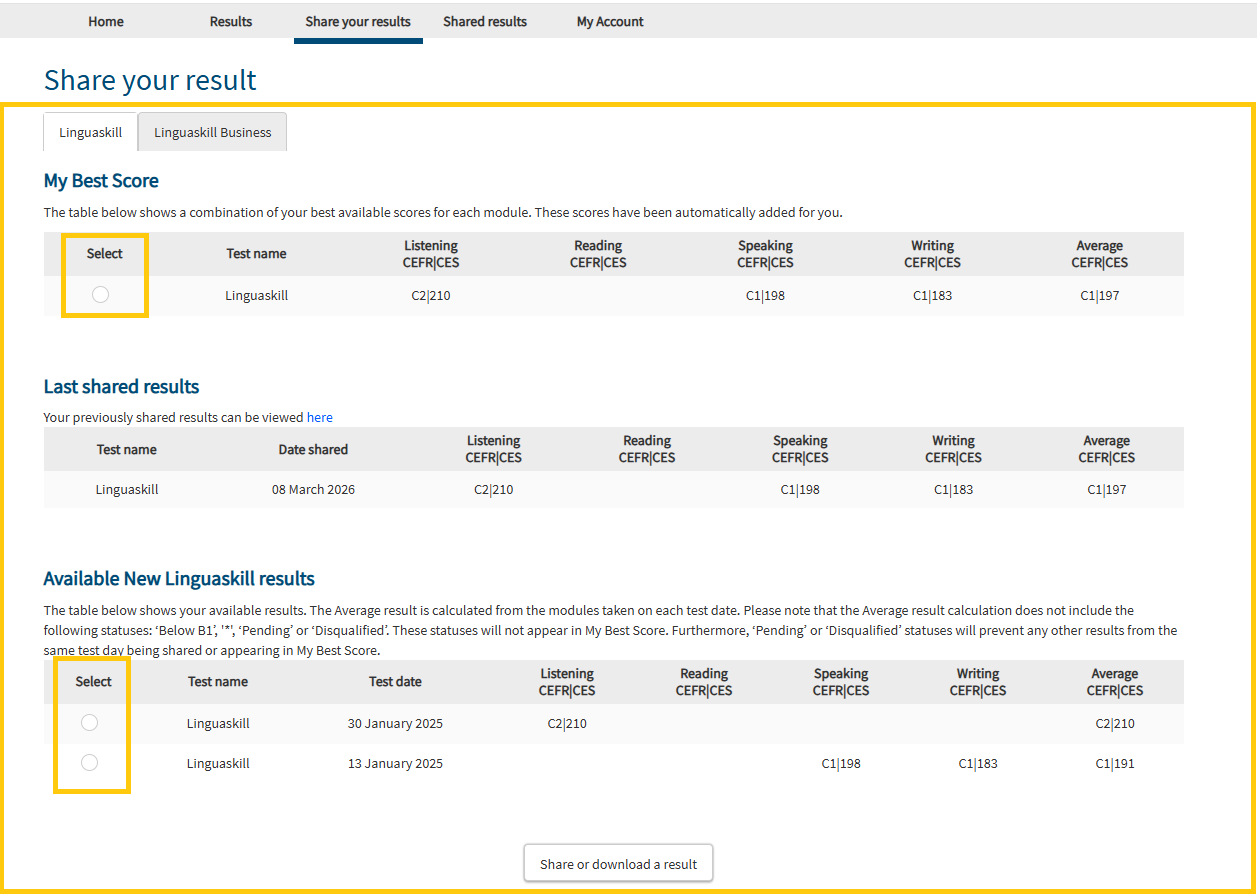Click Speaking 'C1|198' in 13 January row
The image size is (1257, 894).
(841, 763)
